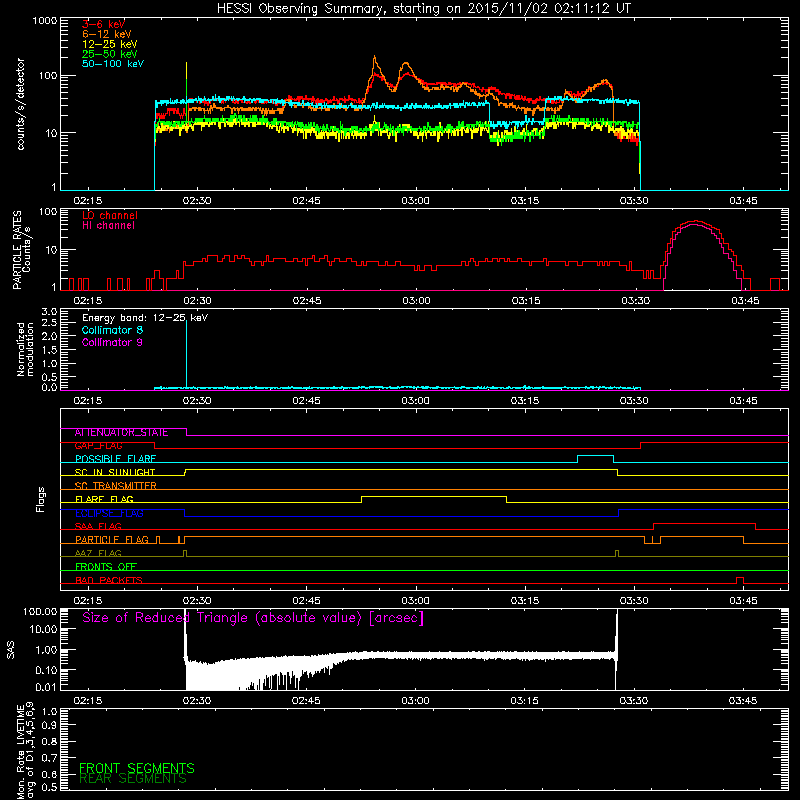Click the BAD_PACKETS pulse near 03:45
800x800 pixels.
point(740,578)
